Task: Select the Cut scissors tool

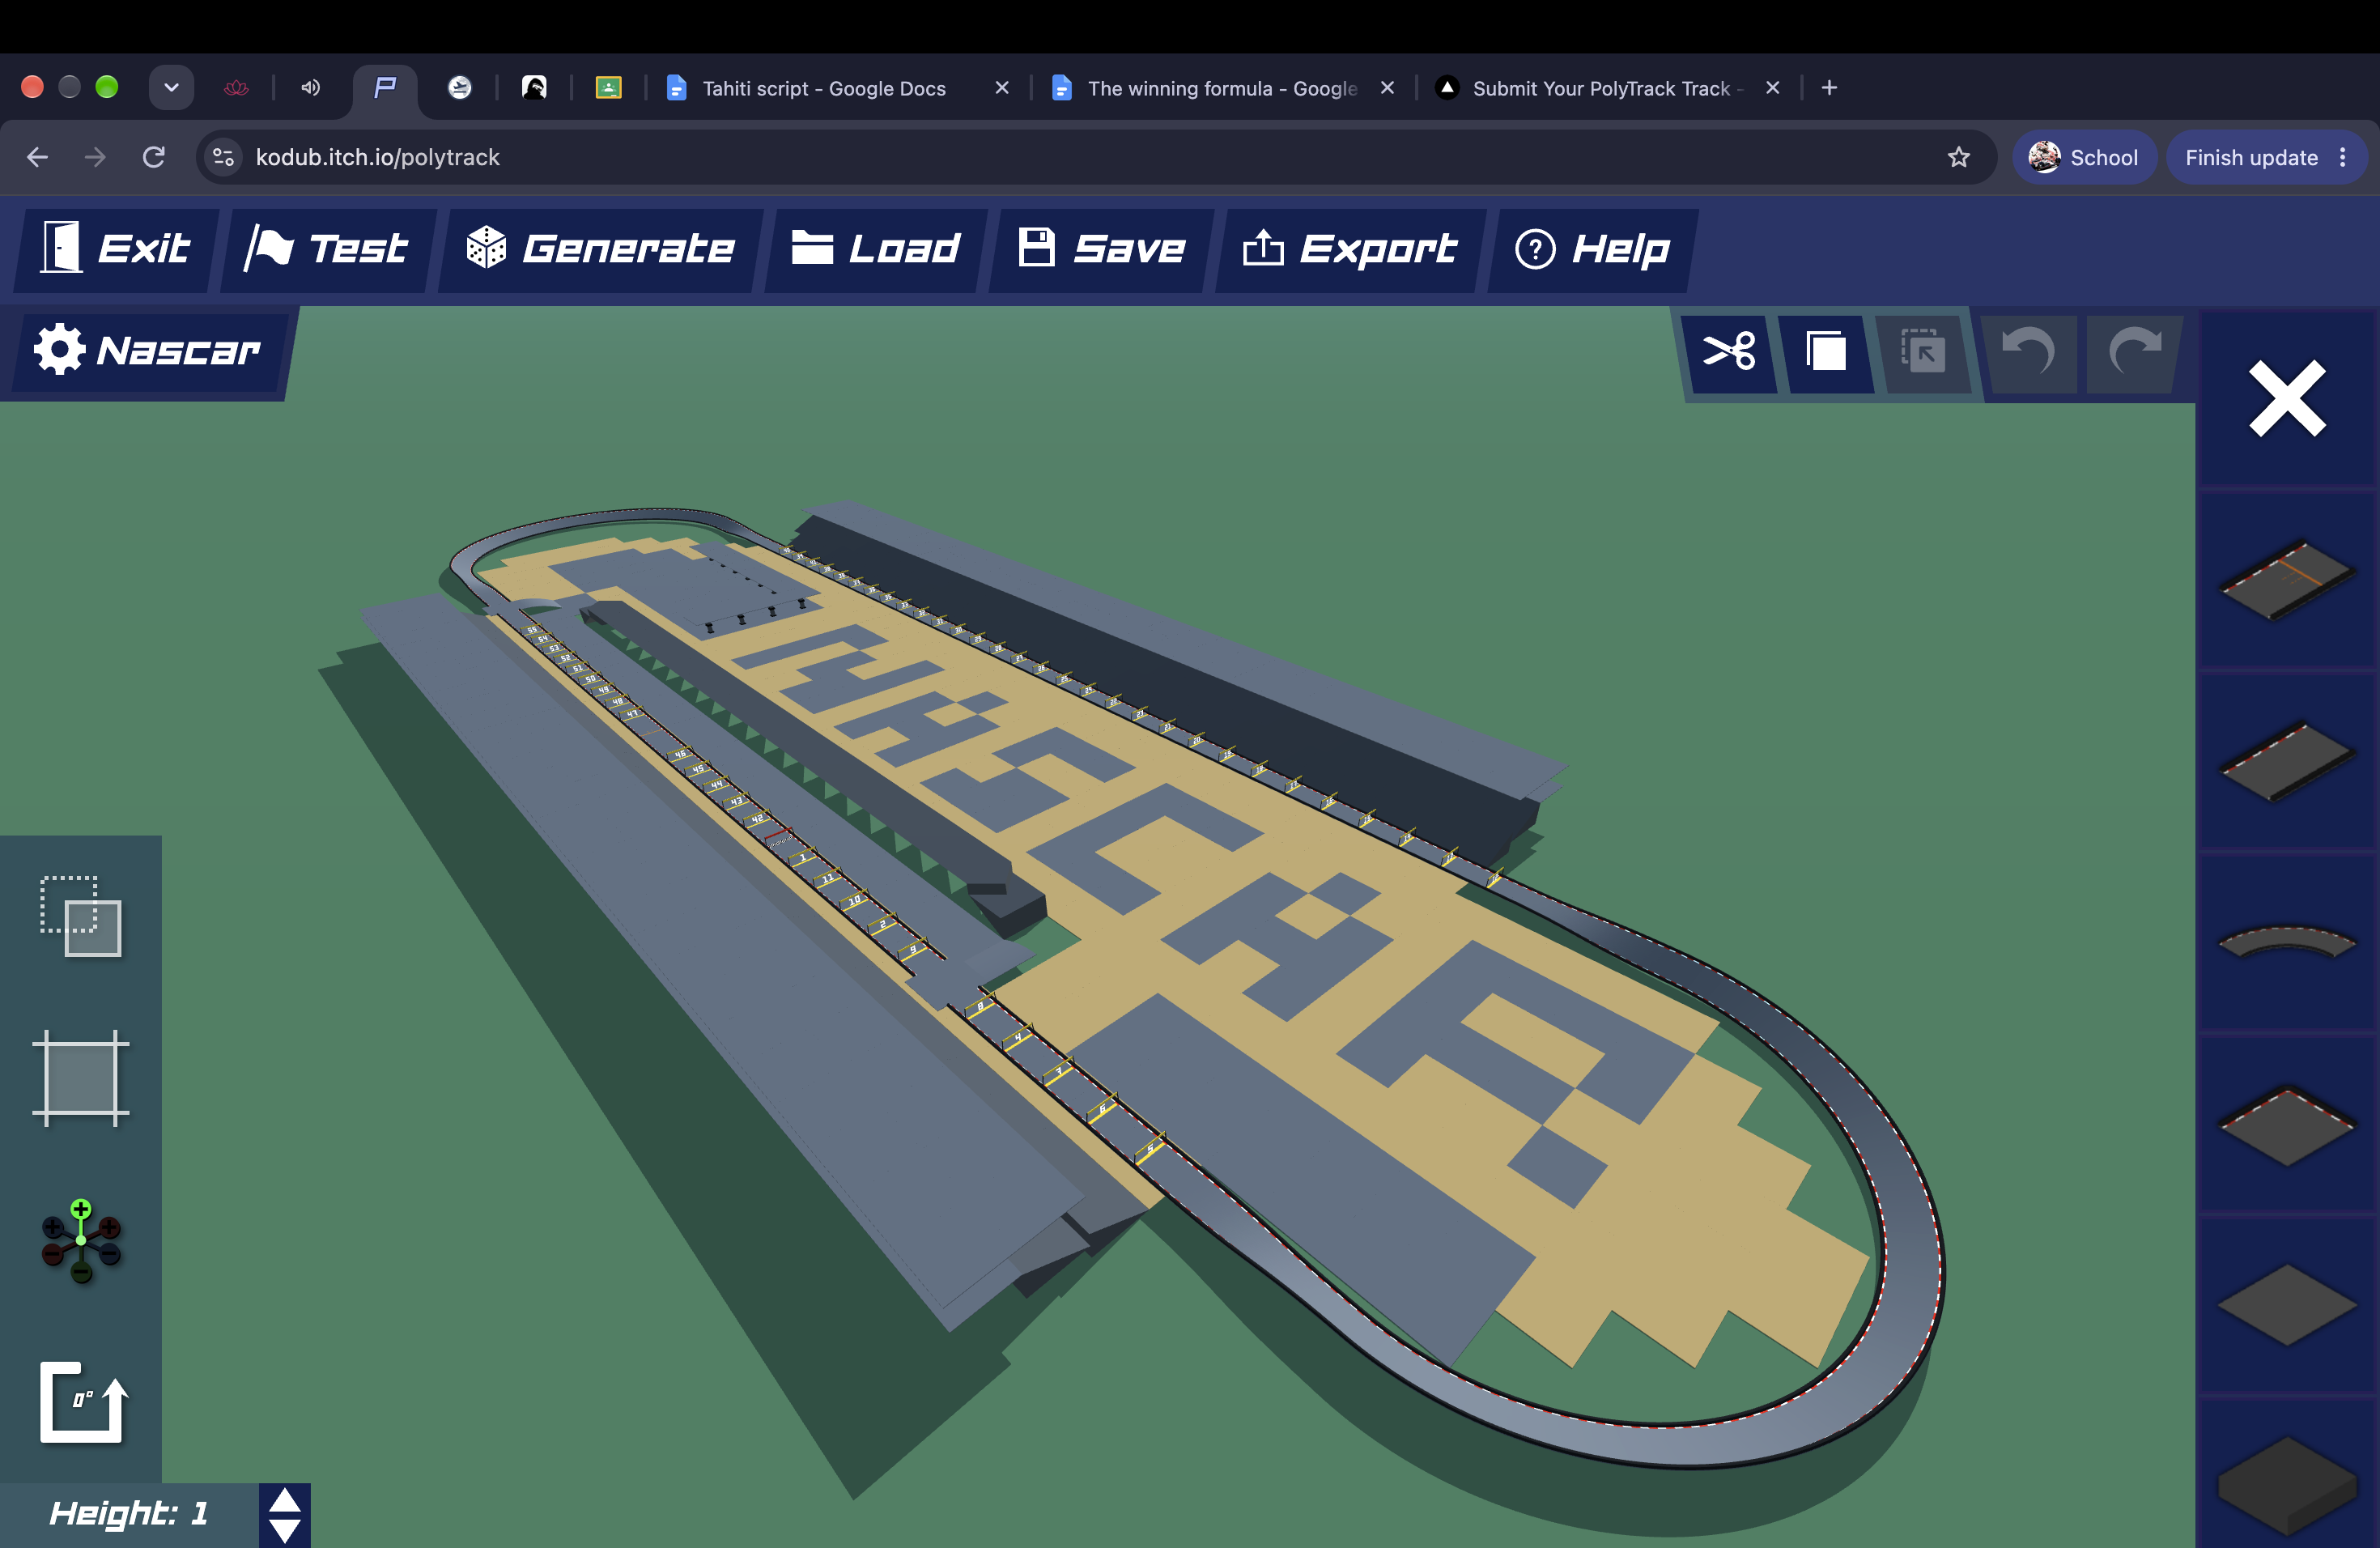Action: click(x=1729, y=352)
